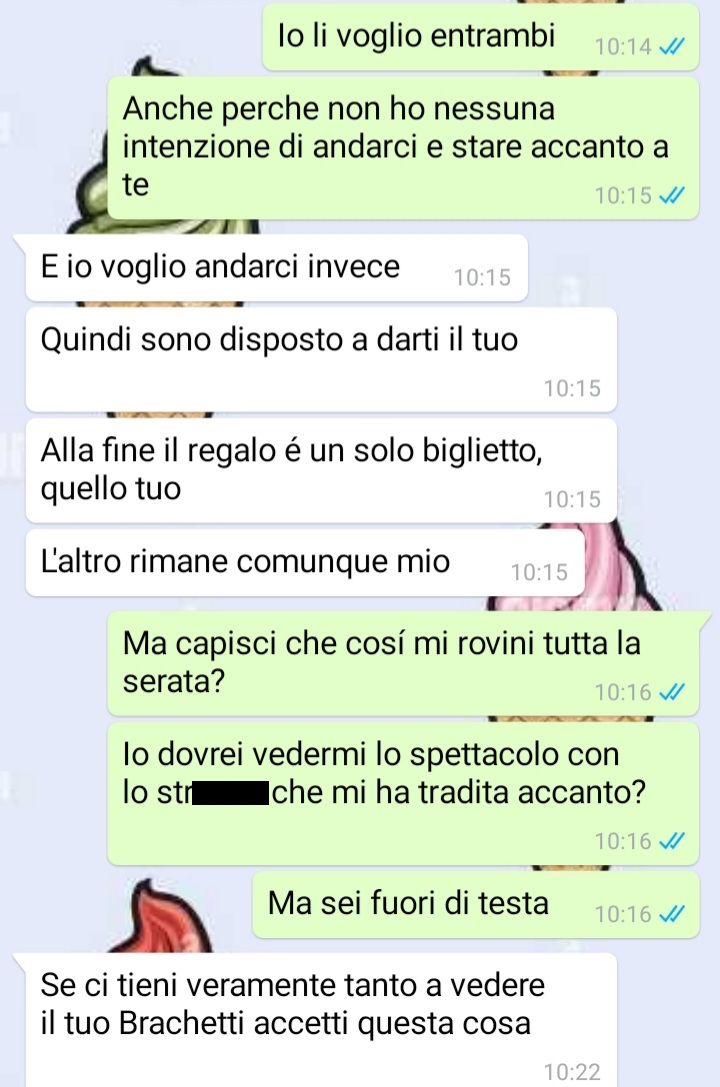
Task: Select 'Anche perche non ho nessuna intenzione' bubble
Action: tap(403, 148)
